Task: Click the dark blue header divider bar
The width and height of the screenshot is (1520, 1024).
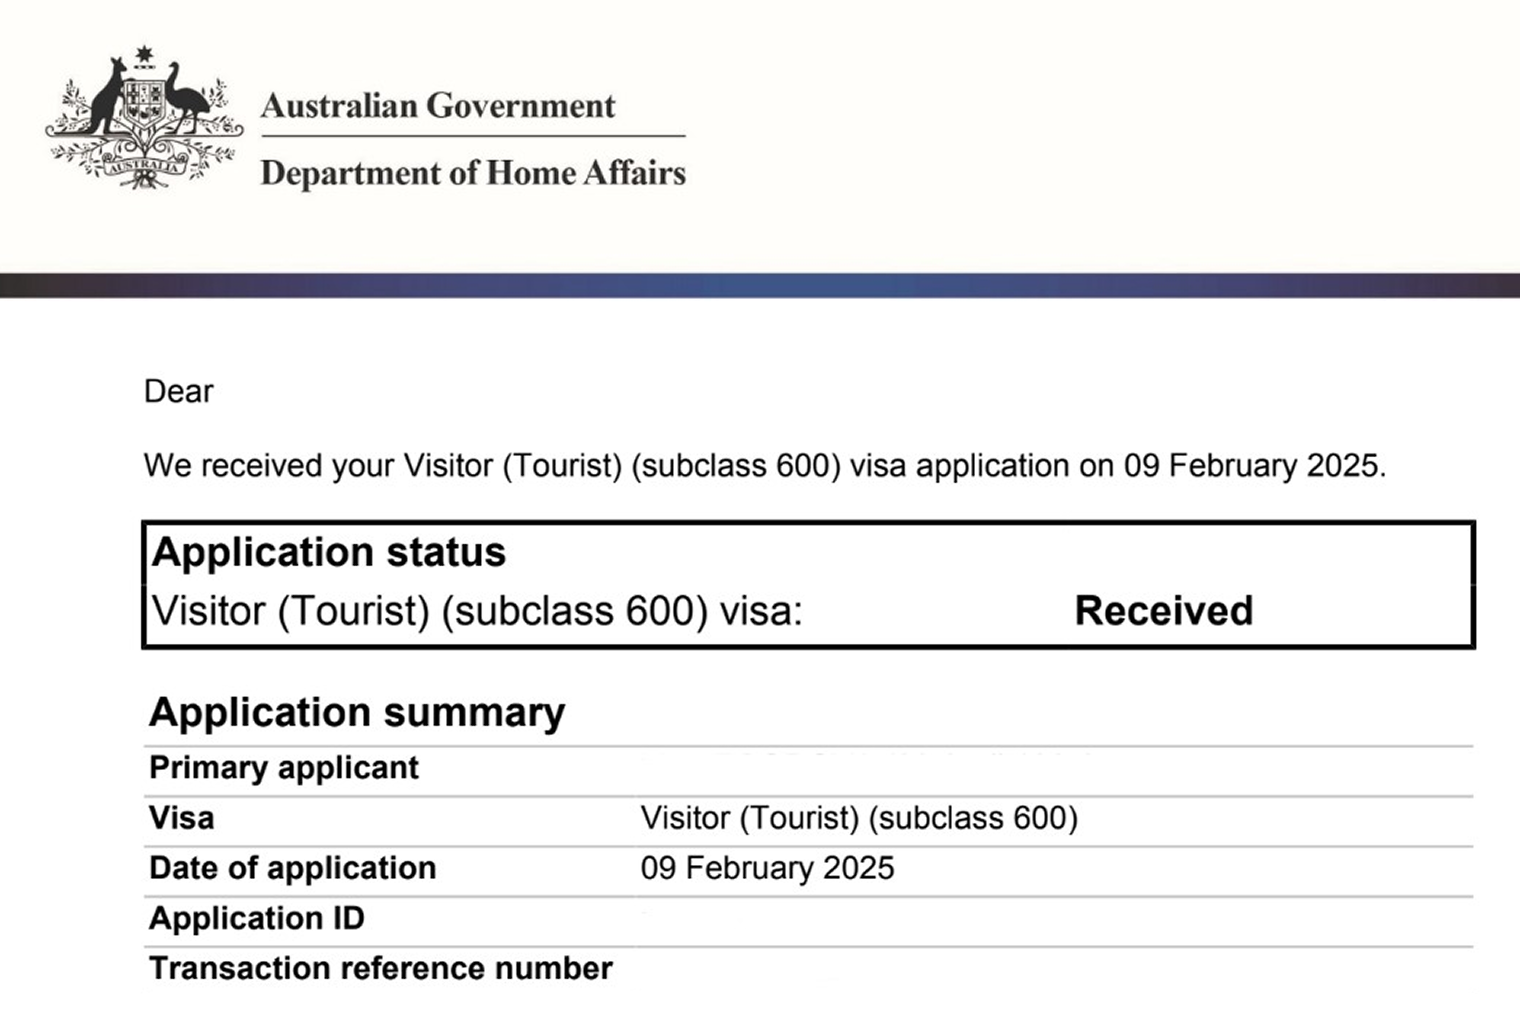Action: pos(760,285)
